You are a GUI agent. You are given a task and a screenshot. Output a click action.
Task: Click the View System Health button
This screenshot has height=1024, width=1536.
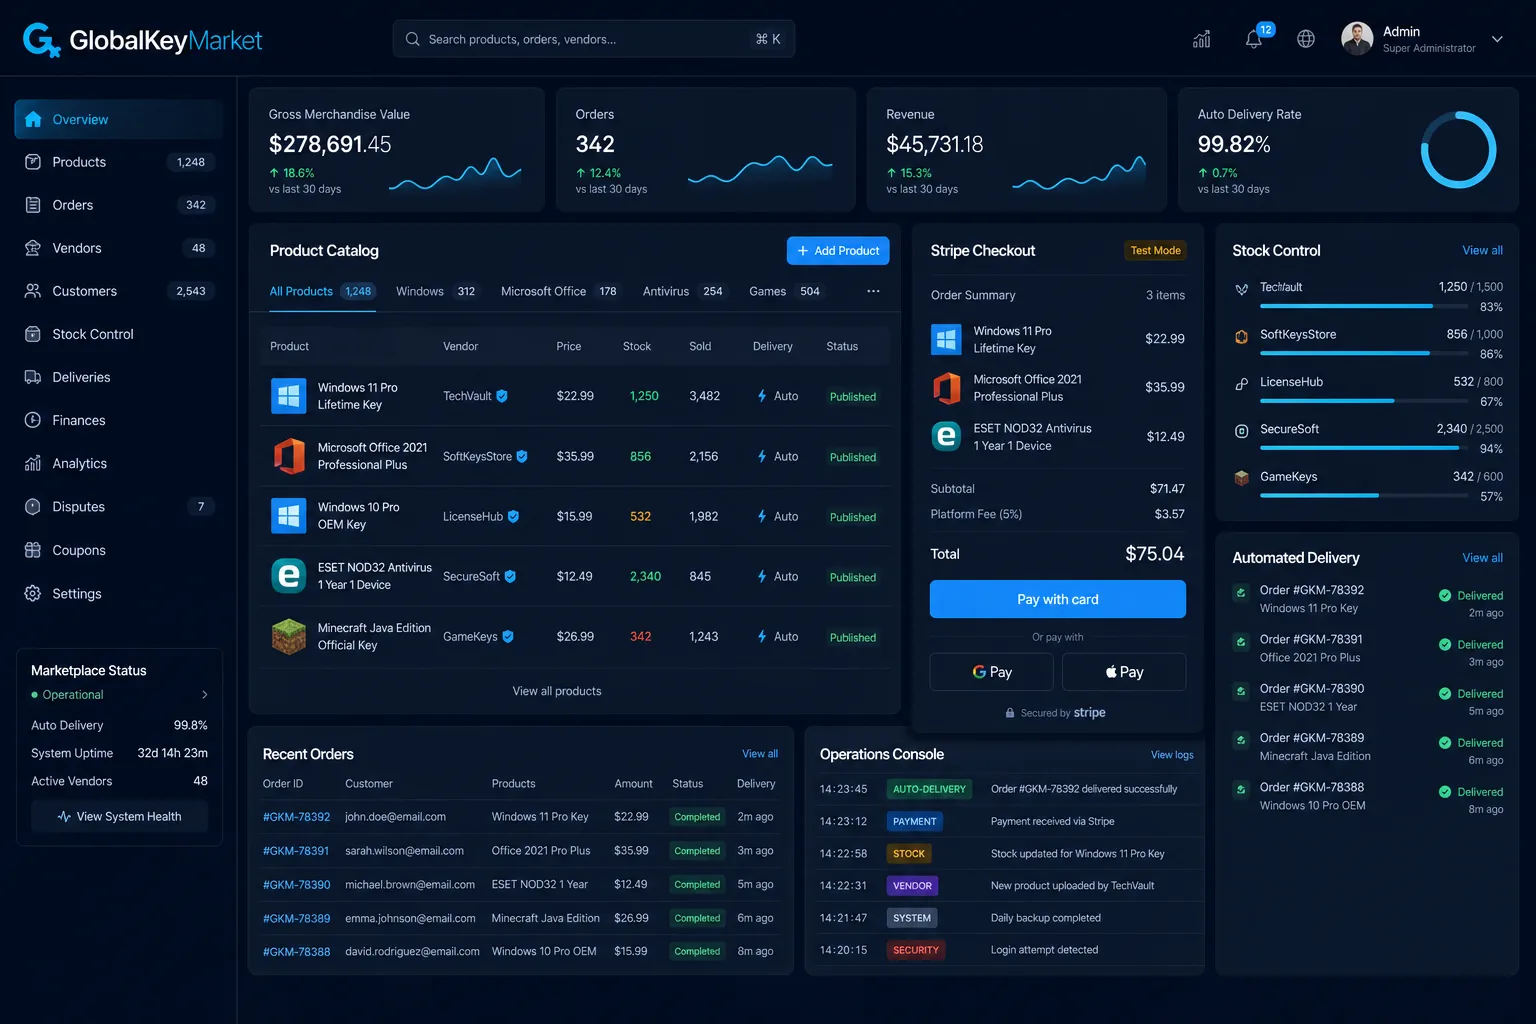point(119,816)
